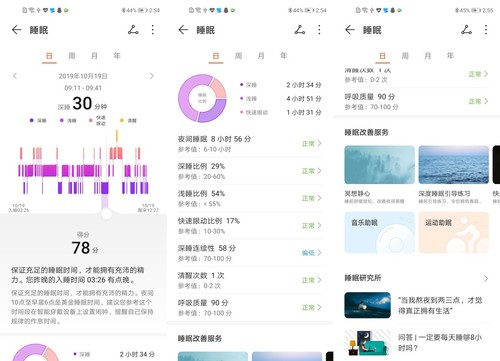Tap the sleep chart slider handle on the left screen
500x361 pixels.
(106, 214)
